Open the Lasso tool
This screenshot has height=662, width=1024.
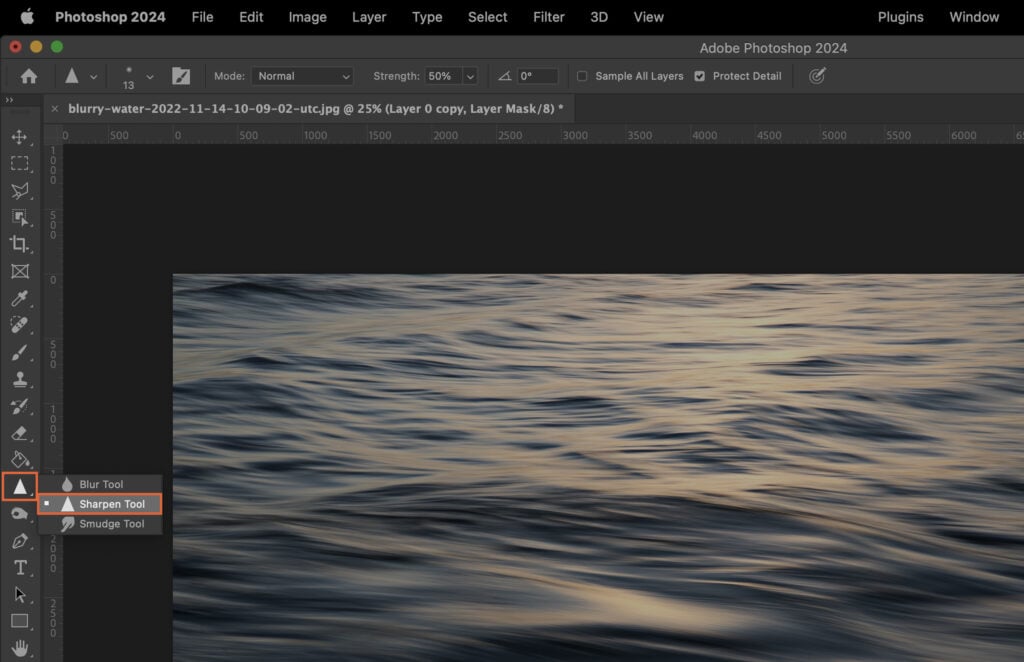click(x=20, y=191)
